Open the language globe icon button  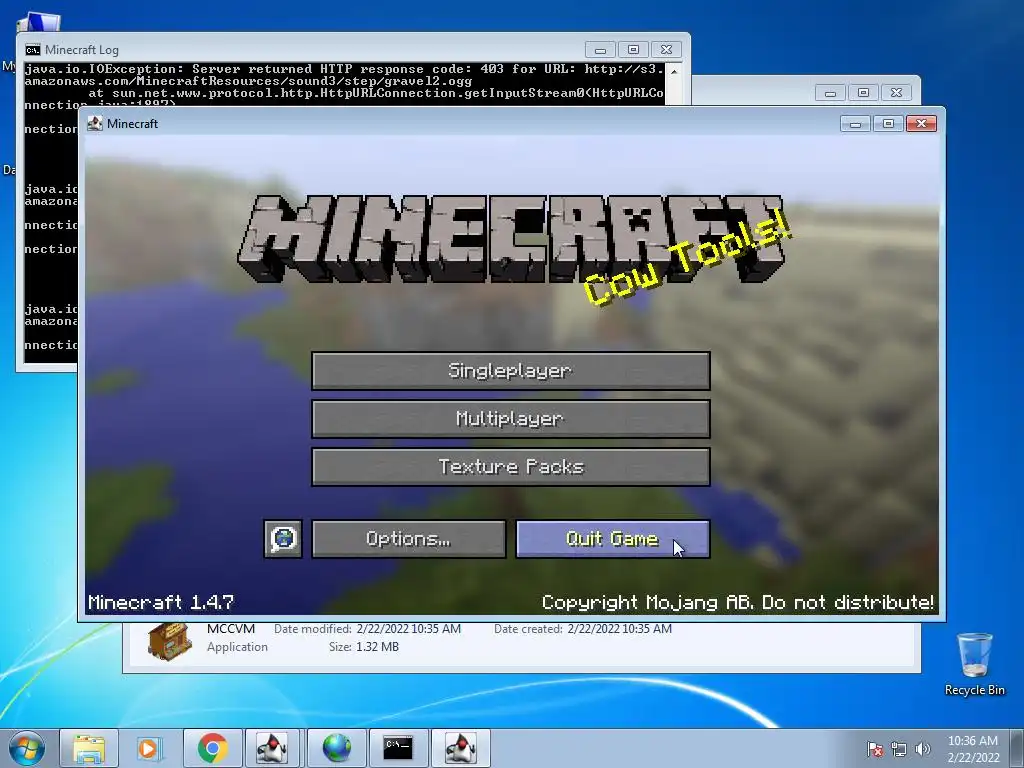coord(283,539)
